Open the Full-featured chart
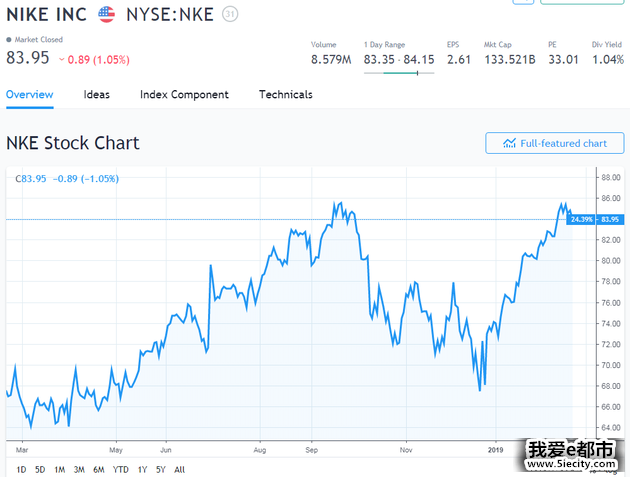The width and height of the screenshot is (630, 477). coord(554,143)
